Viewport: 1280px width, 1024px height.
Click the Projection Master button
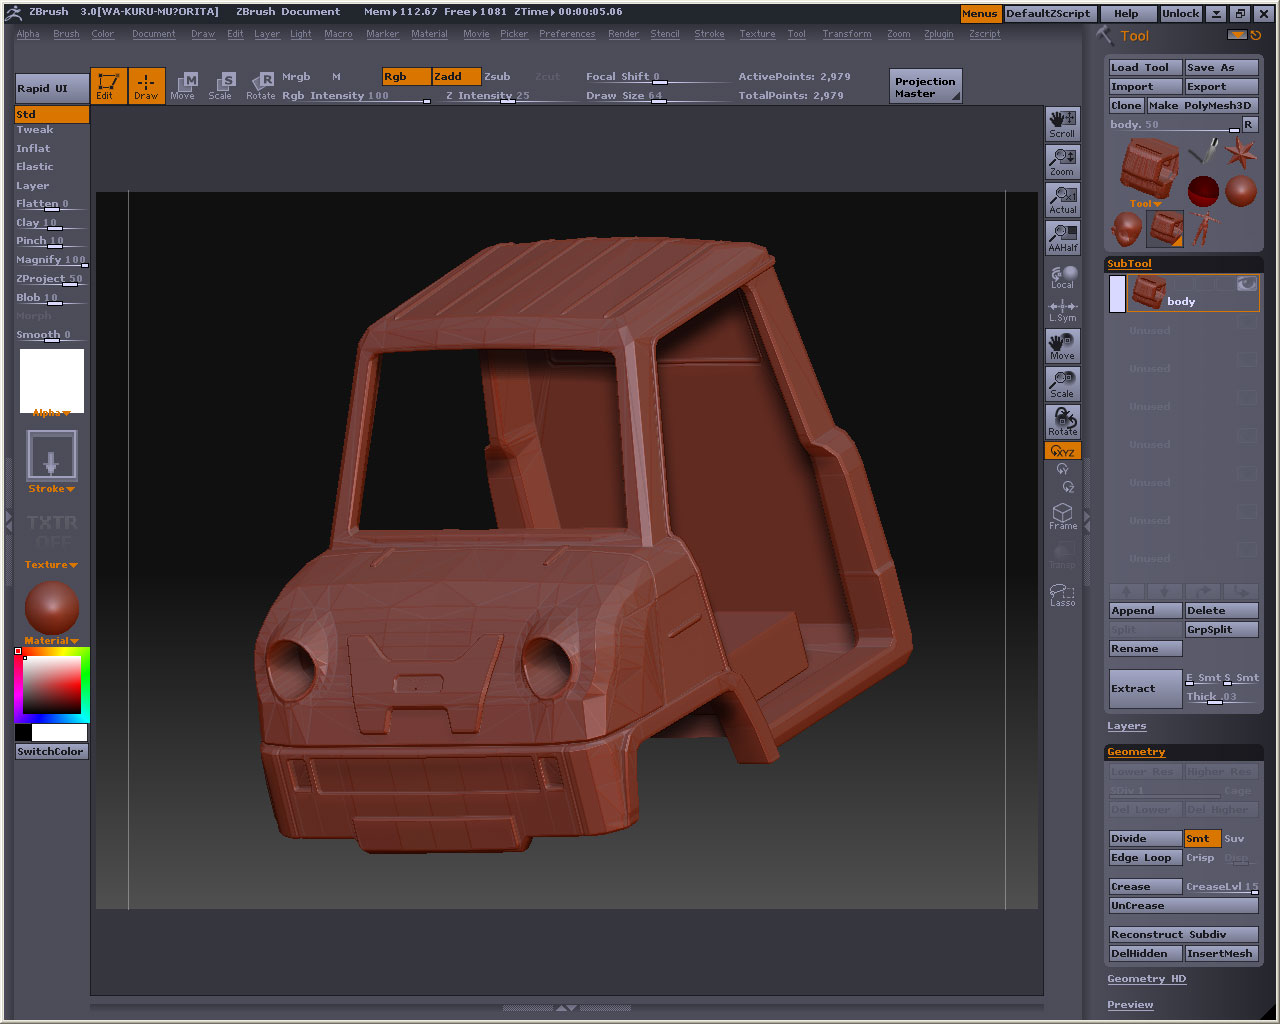pos(925,87)
